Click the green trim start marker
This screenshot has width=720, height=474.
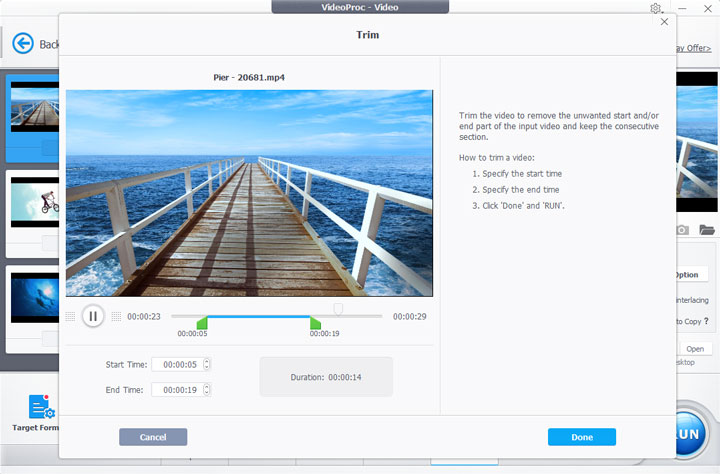coord(202,322)
